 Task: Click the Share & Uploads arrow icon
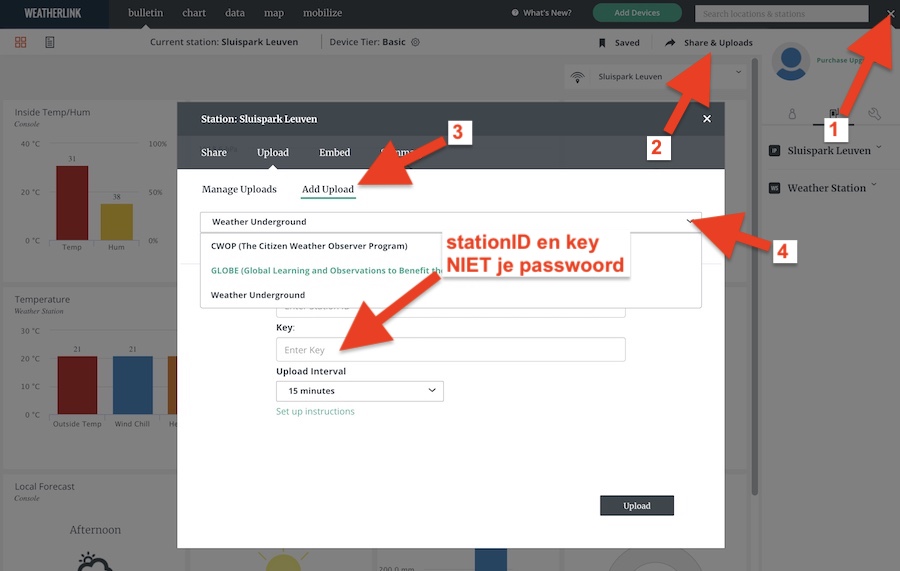click(670, 43)
